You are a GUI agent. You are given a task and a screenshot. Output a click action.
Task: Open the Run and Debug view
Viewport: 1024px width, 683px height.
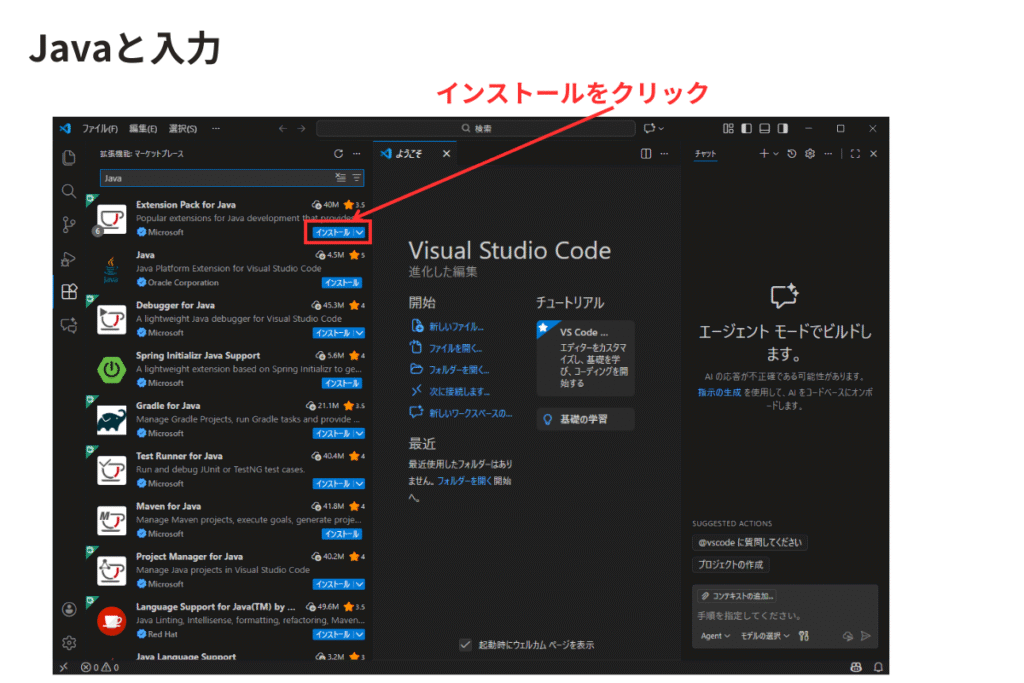[69, 259]
